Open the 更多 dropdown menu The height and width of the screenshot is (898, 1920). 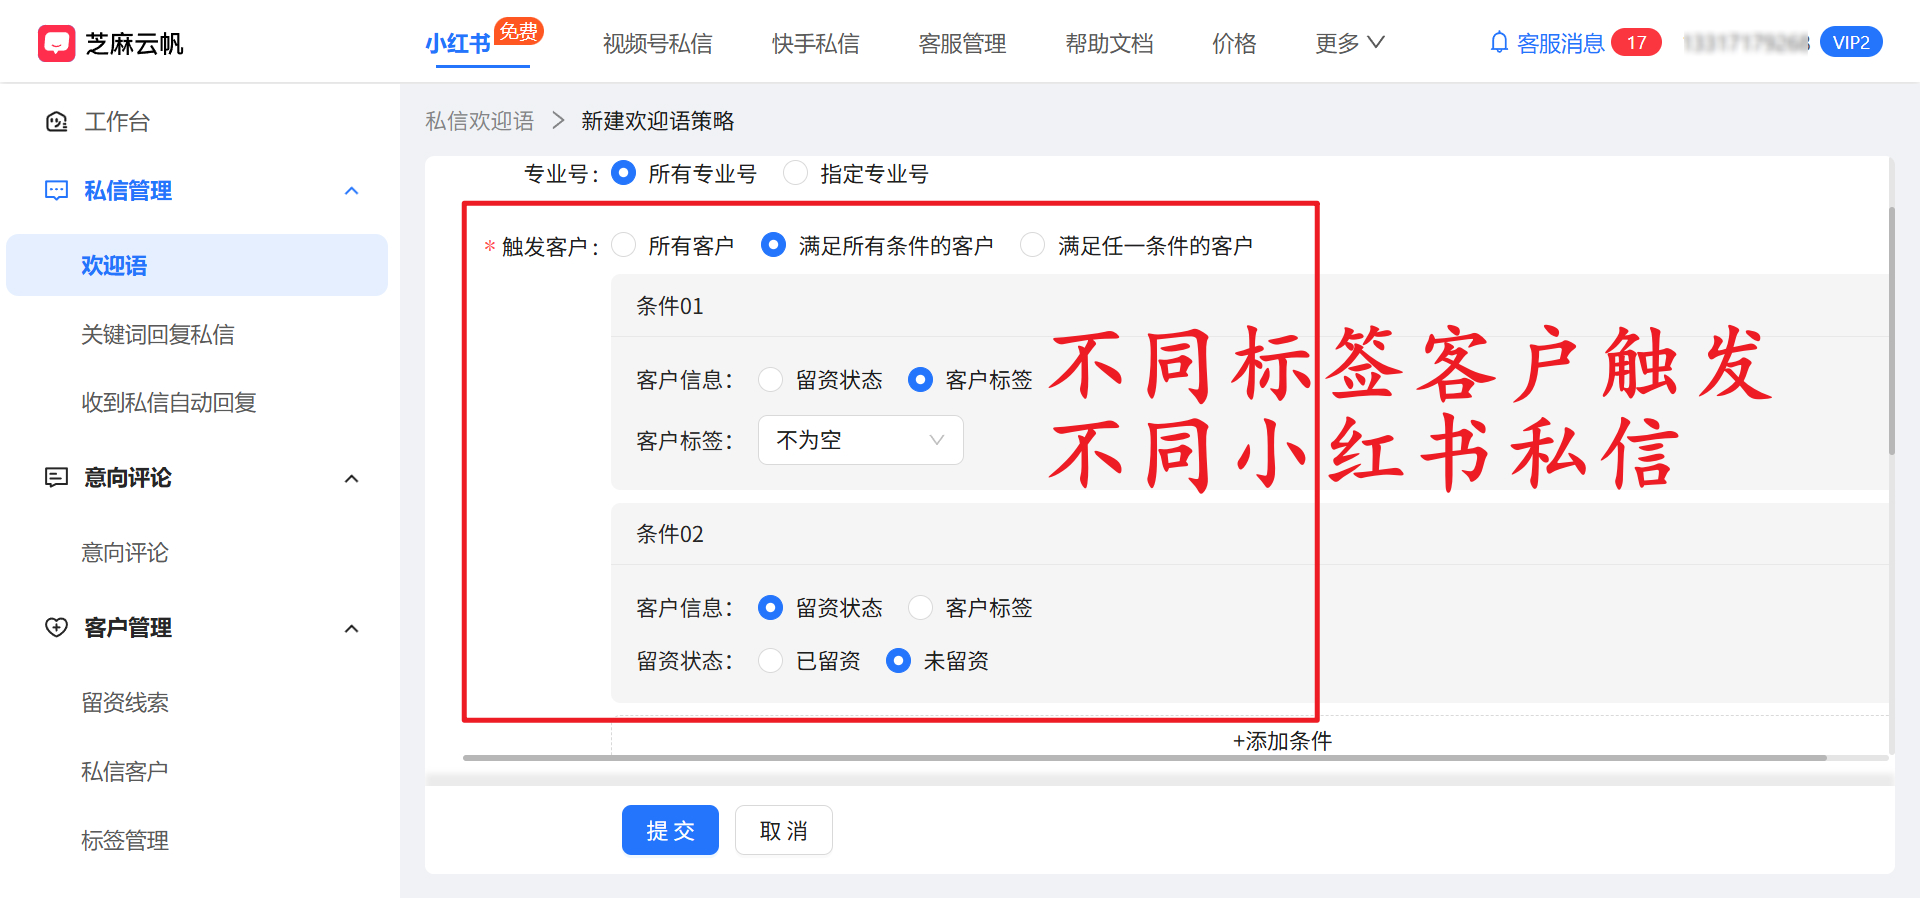pyautogui.click(x=1349, y=43)
